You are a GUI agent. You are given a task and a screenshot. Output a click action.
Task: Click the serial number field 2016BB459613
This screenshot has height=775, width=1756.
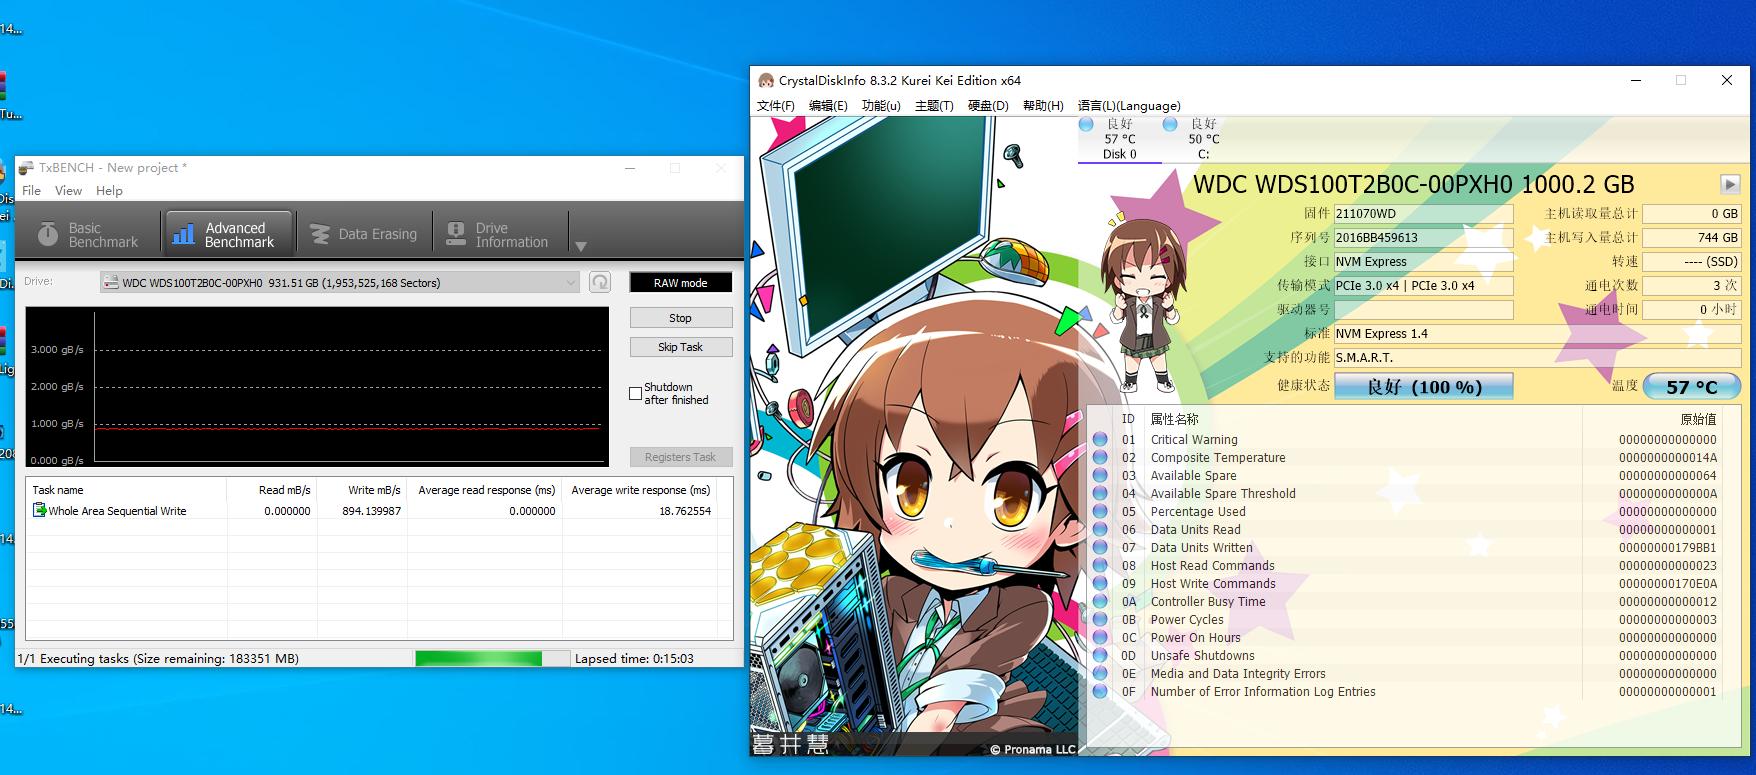coord(1424,237)
